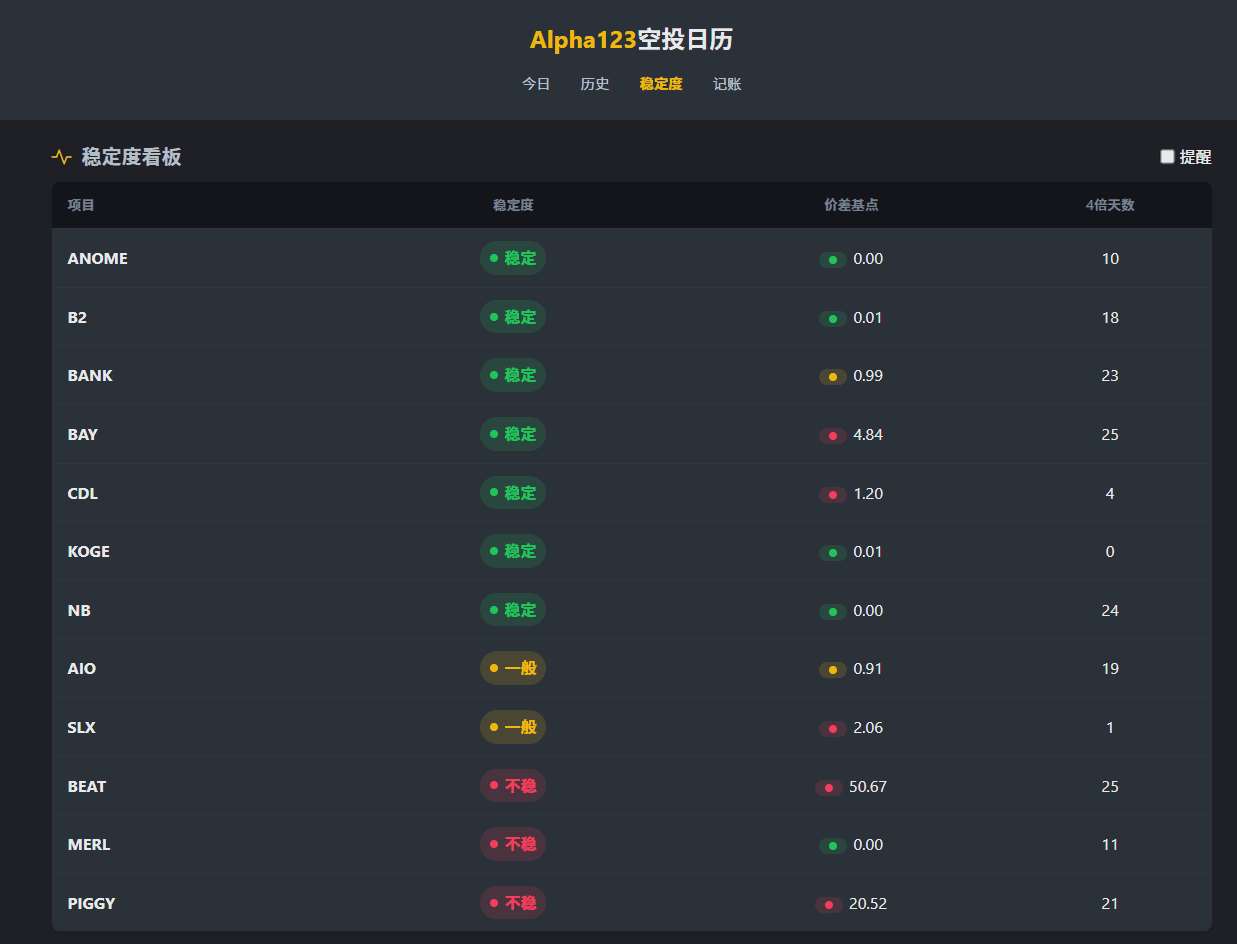Screen dimensions: 1237x944
Task: Select the active 稳定度 tab
Action: click(x=661, y=84)
